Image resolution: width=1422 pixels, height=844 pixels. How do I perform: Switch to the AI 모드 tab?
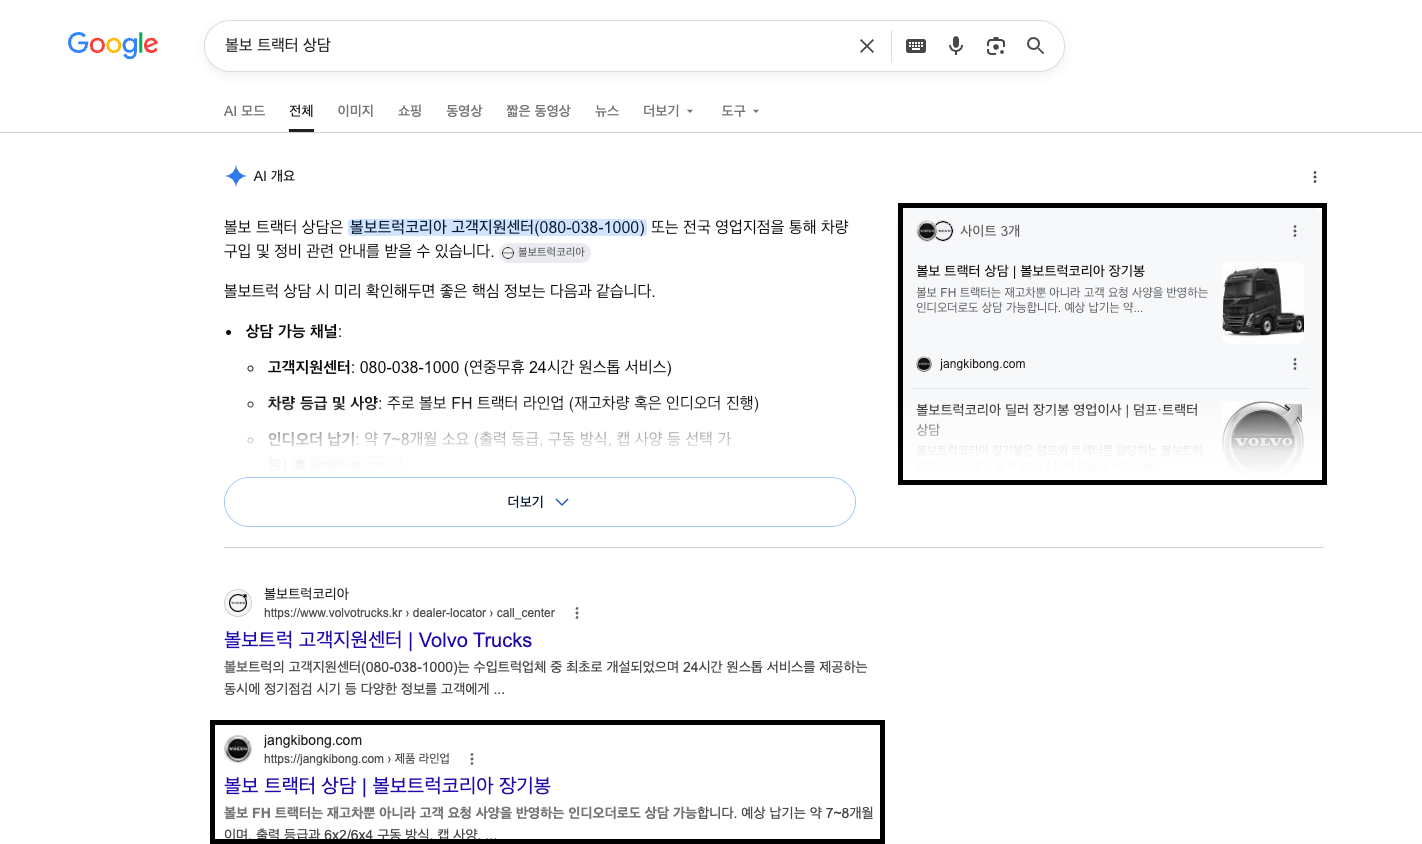point(245,111)
